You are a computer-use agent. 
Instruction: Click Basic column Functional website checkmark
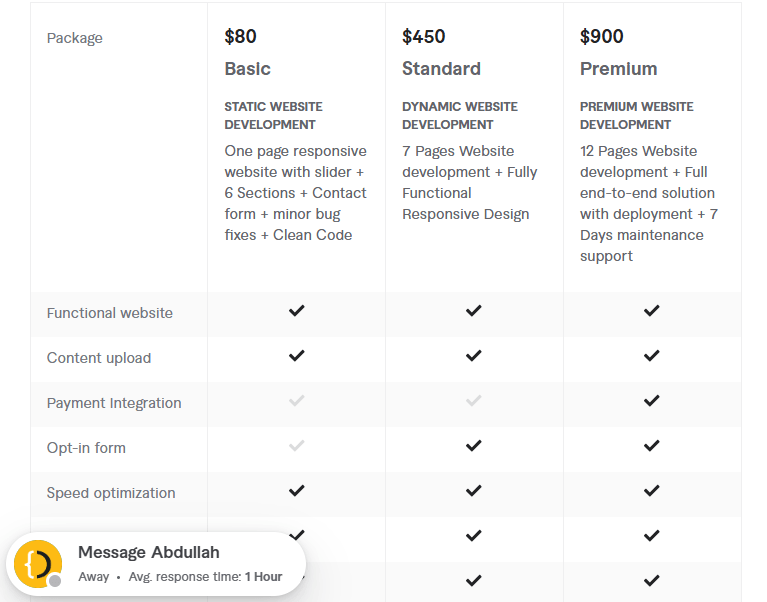tap(296, 311)
